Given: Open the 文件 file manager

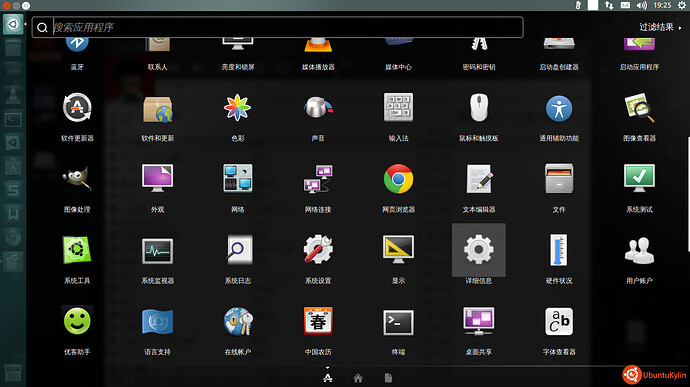Looking at the screenshot, I should point(559,178).
